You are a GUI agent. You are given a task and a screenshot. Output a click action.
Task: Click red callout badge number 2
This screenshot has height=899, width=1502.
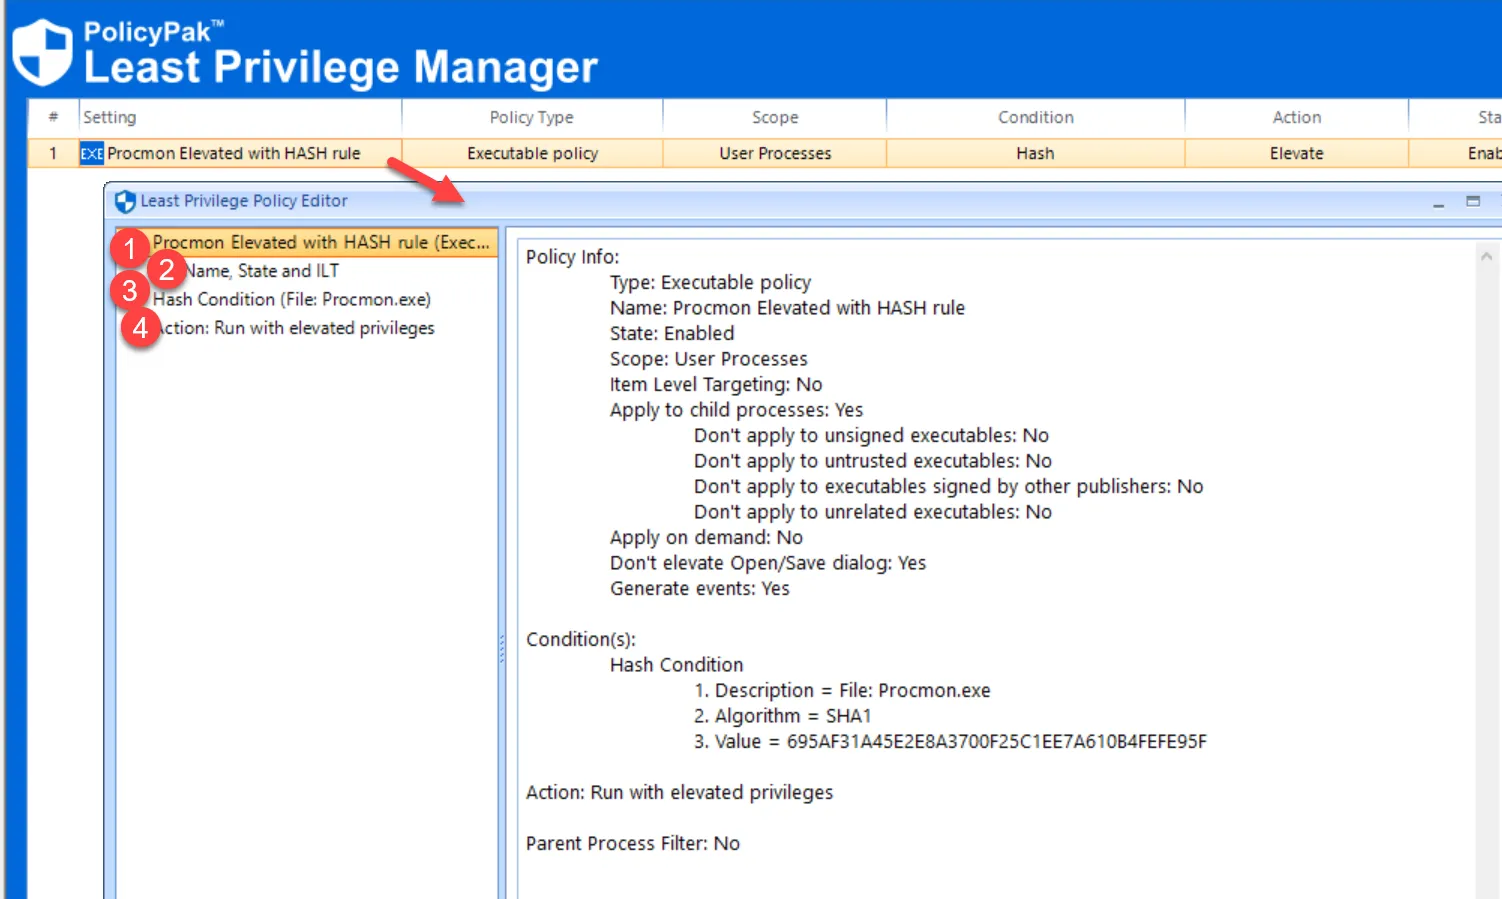168,268
